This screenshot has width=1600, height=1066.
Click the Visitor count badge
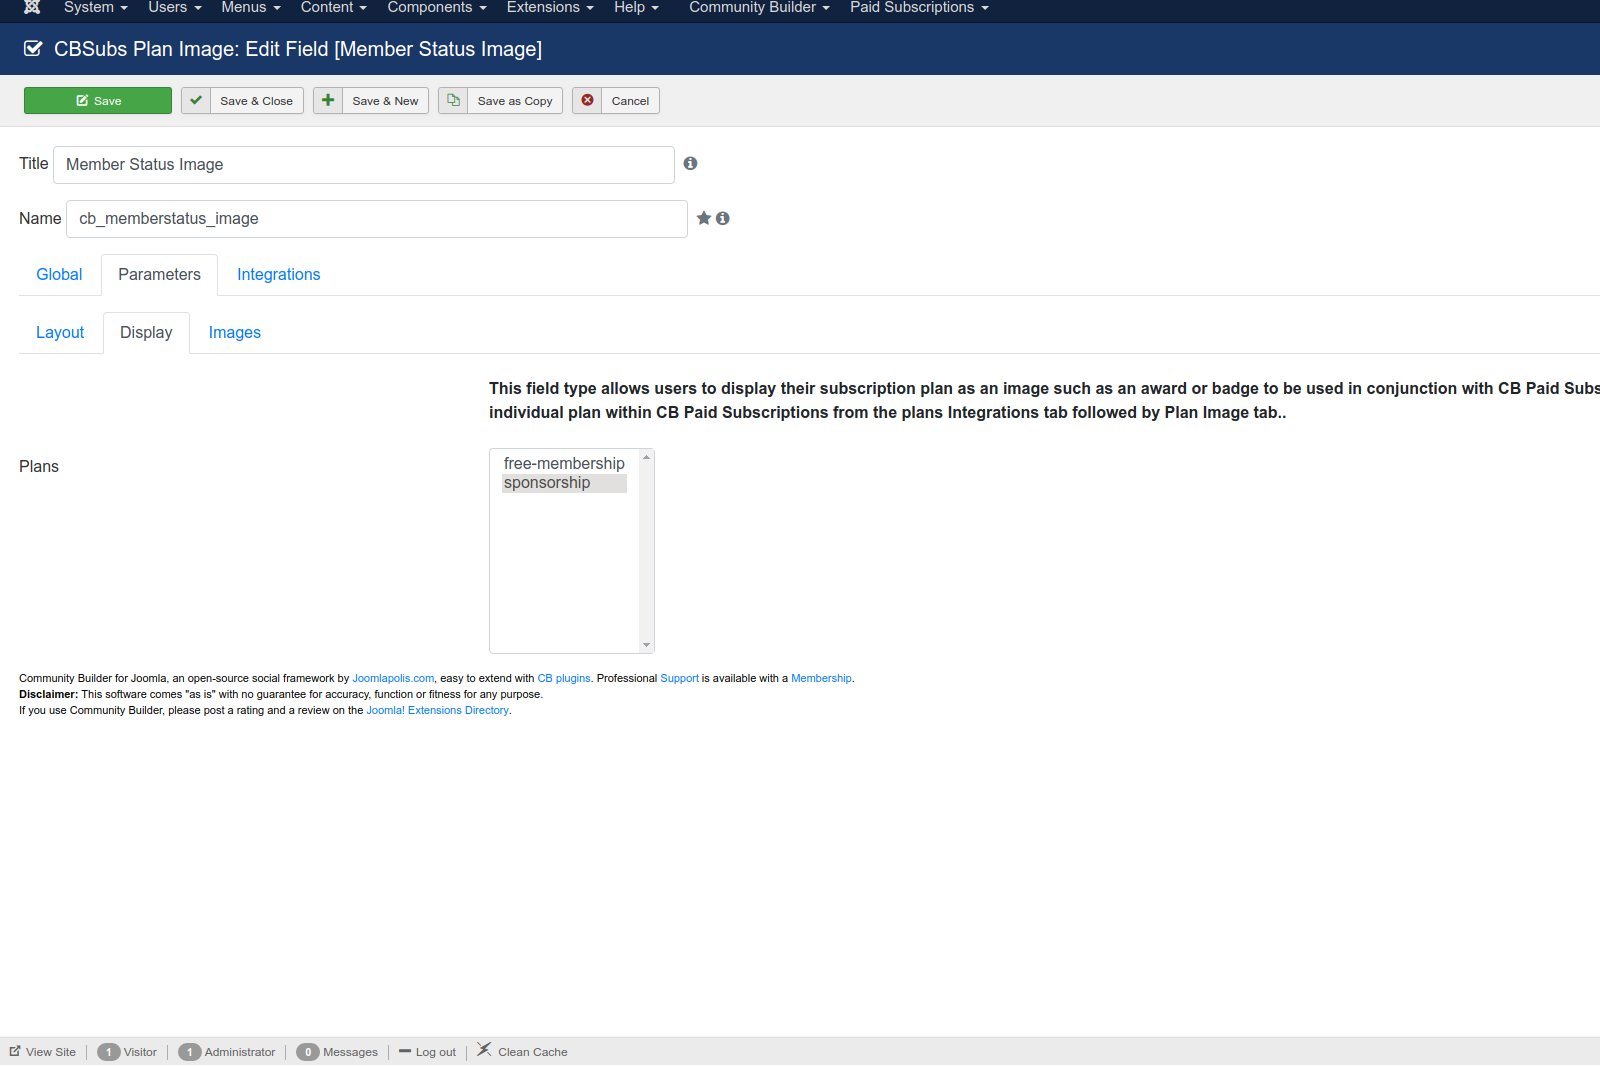point(109,1052)
